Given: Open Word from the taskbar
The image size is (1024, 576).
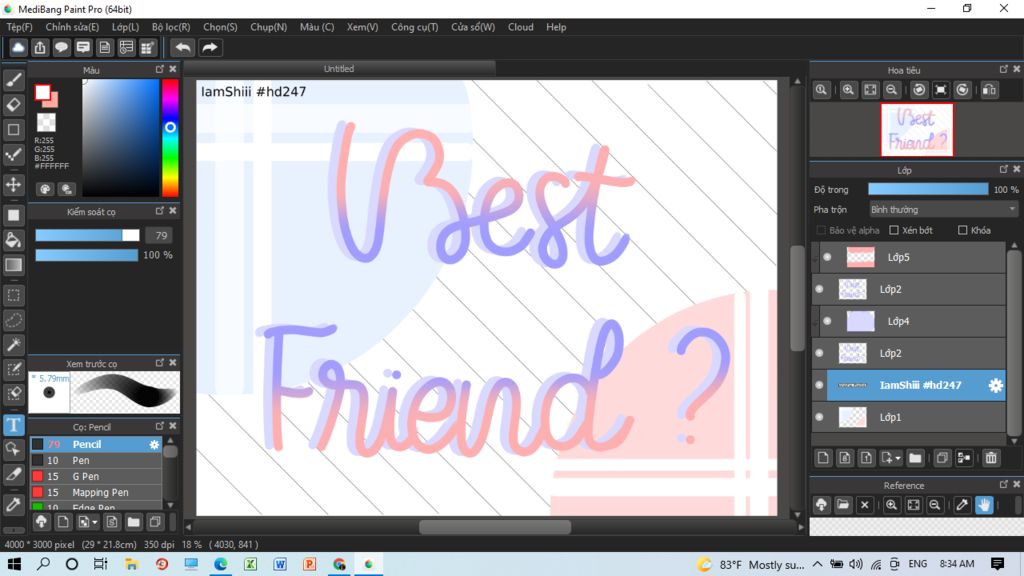Looking at the screenshot, I should pos(280,564).
